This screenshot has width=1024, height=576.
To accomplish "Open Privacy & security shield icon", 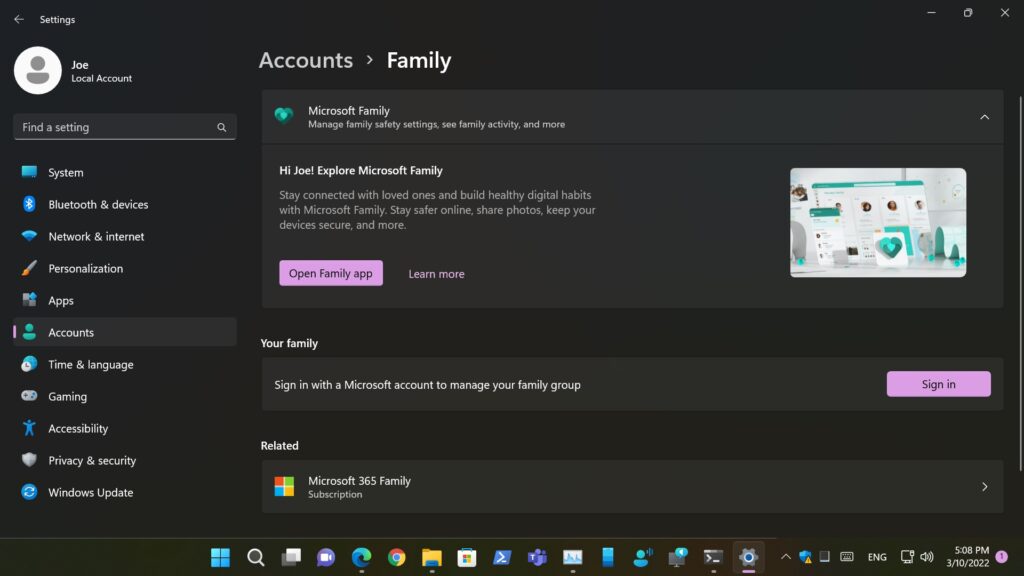I will [29, 460].
